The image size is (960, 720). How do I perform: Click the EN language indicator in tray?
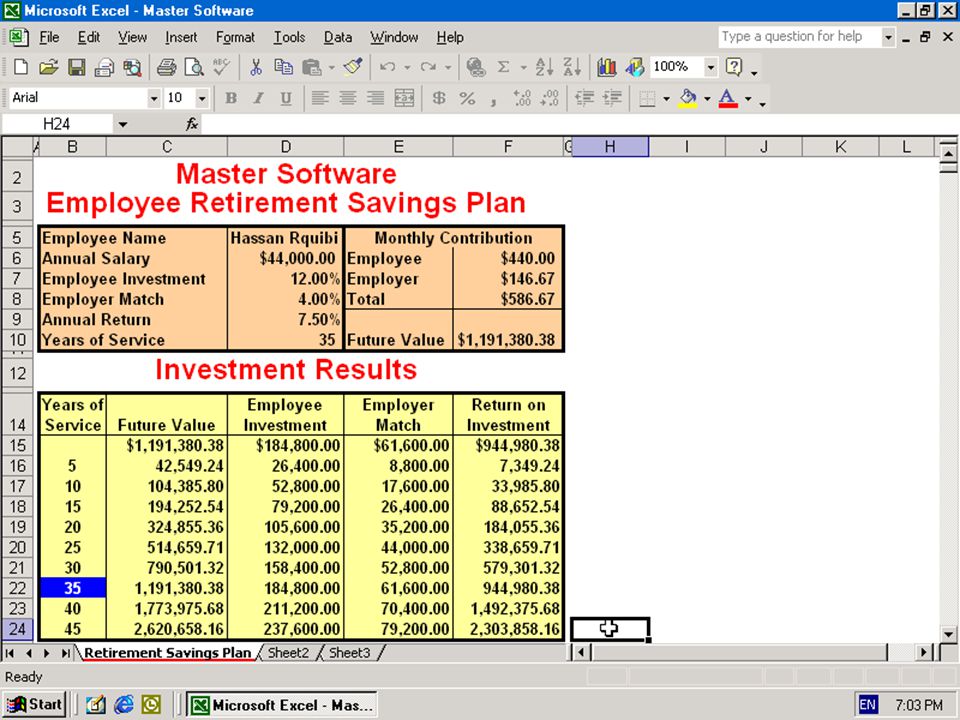tap(868, 705)
